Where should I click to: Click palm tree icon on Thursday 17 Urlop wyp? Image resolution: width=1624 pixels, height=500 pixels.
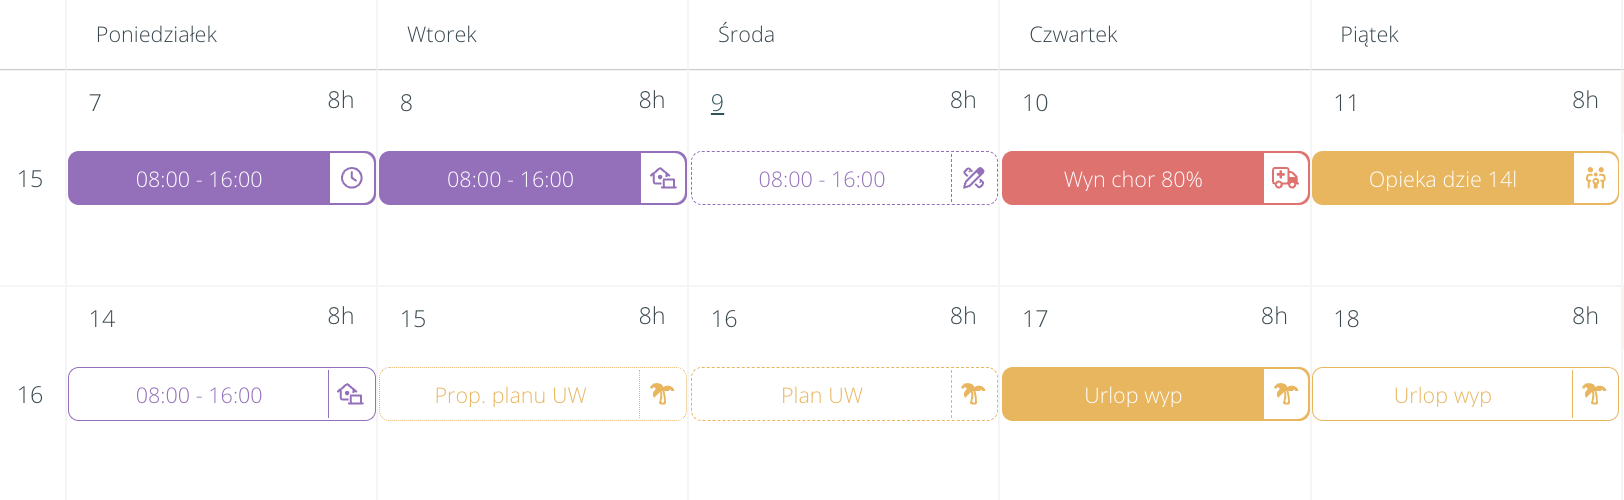1286,394
